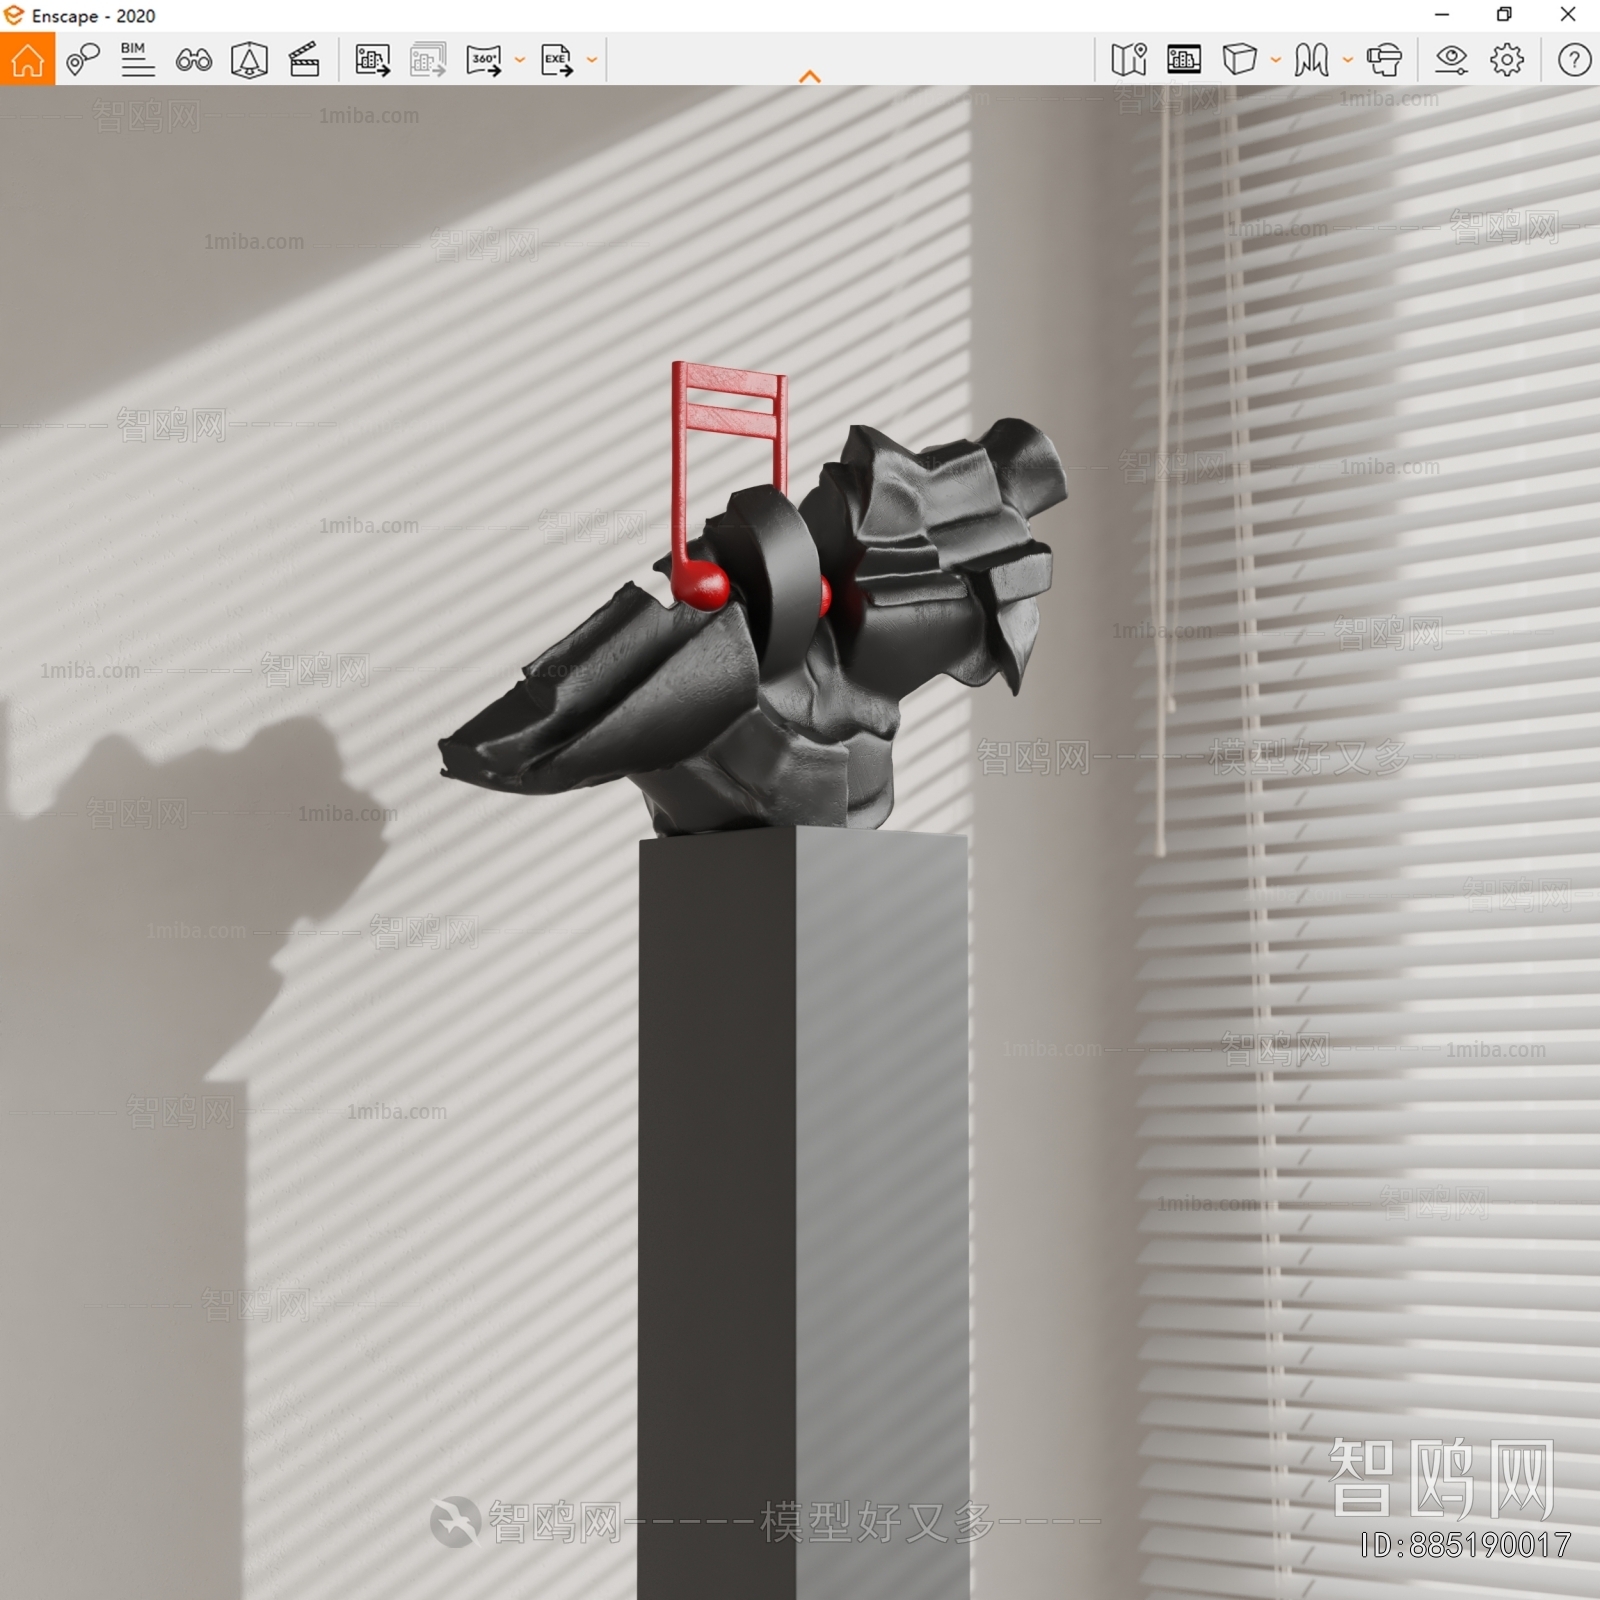Toggle the fly/walk navigation mode icon
The width and height of the screenshot is (1600, 1600).
(x=1311, y=60)
